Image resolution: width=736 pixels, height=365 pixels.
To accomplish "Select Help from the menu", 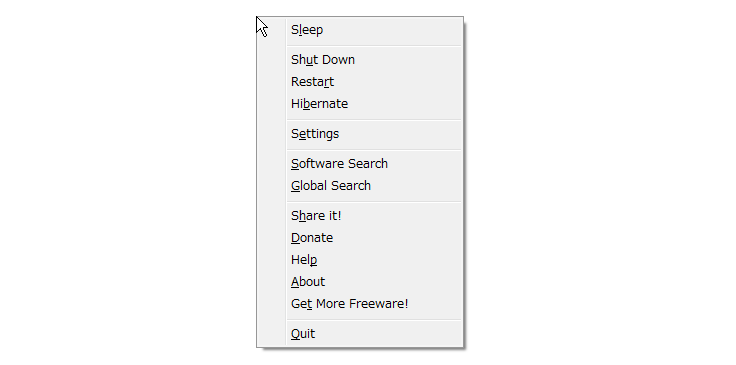I will coord(360,260).
